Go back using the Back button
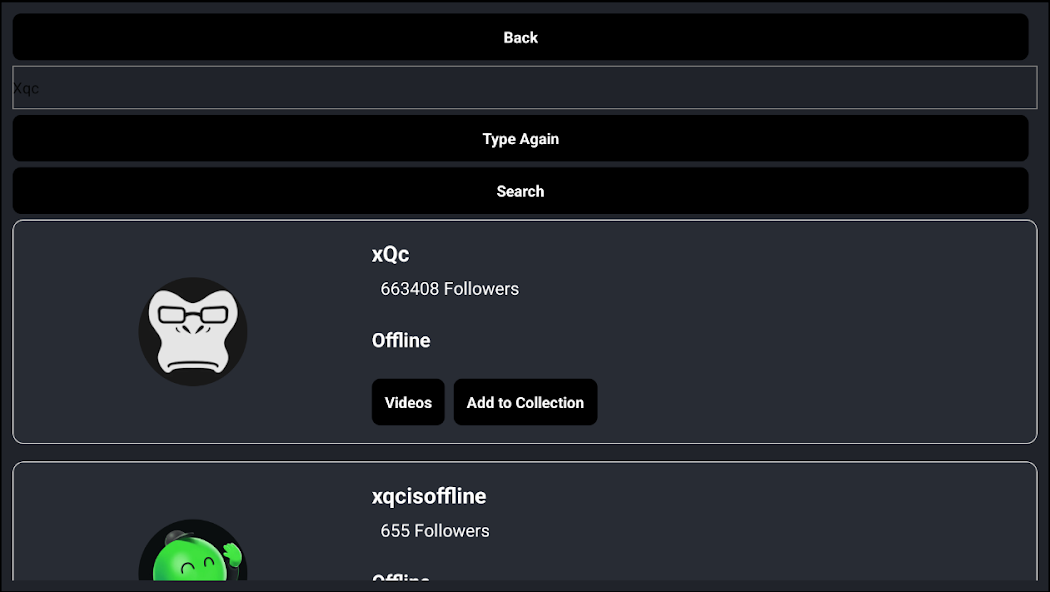 pos(520,38)
